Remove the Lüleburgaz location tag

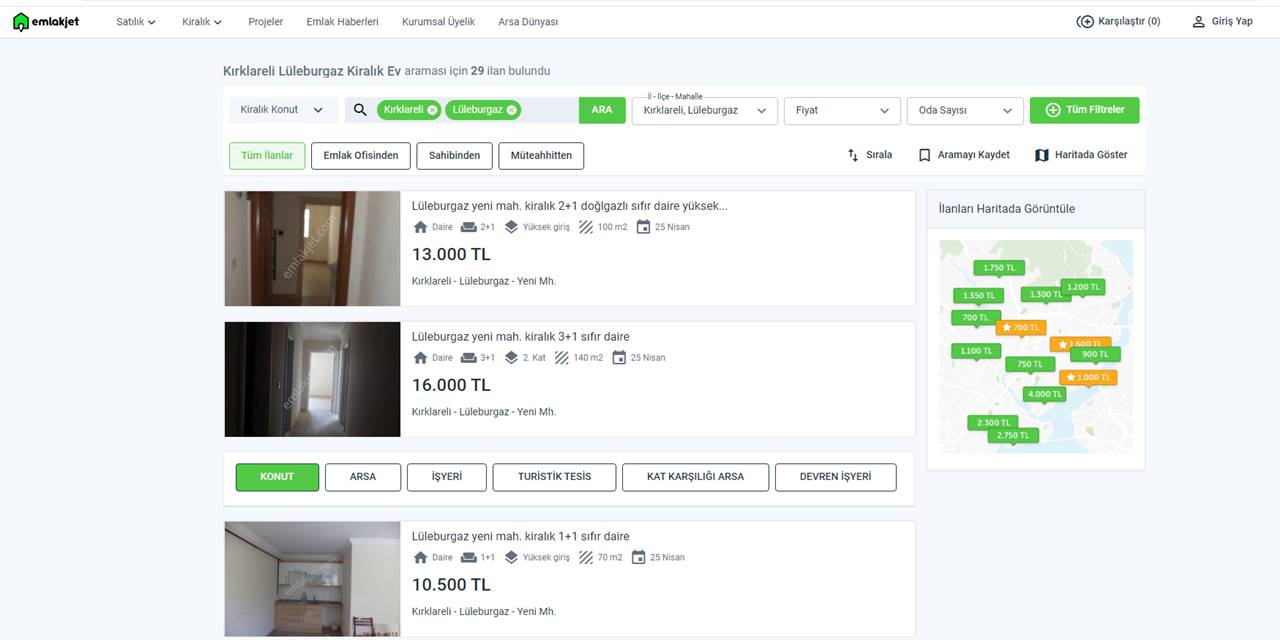[x=512, y=110]
